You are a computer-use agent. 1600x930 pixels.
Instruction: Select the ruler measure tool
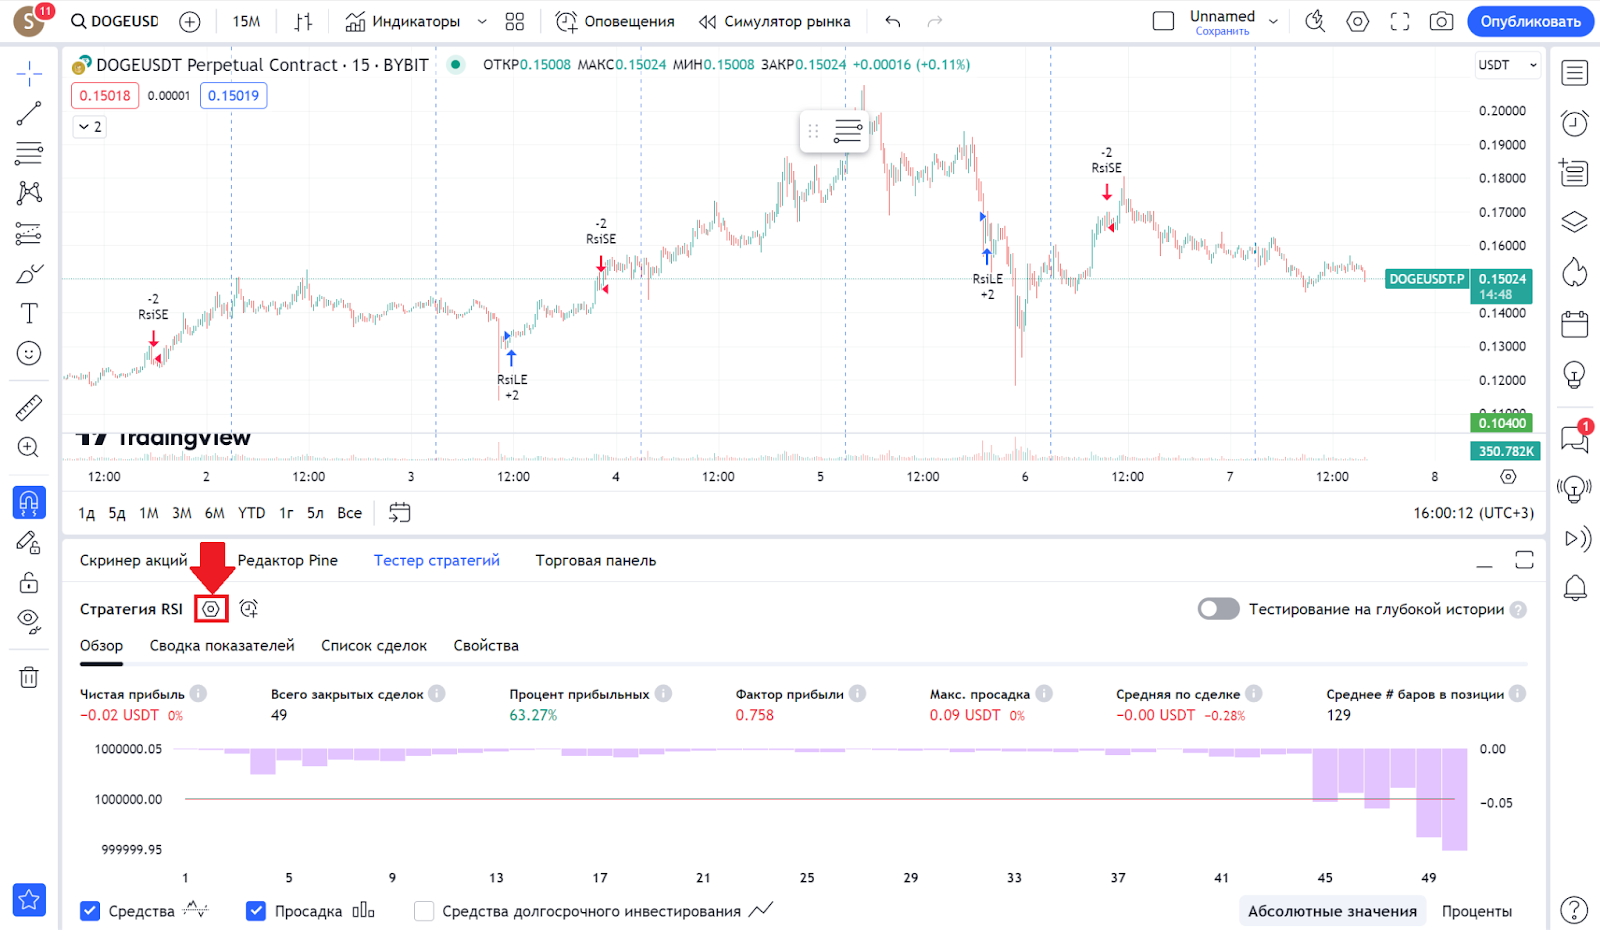tap(29, 407)
